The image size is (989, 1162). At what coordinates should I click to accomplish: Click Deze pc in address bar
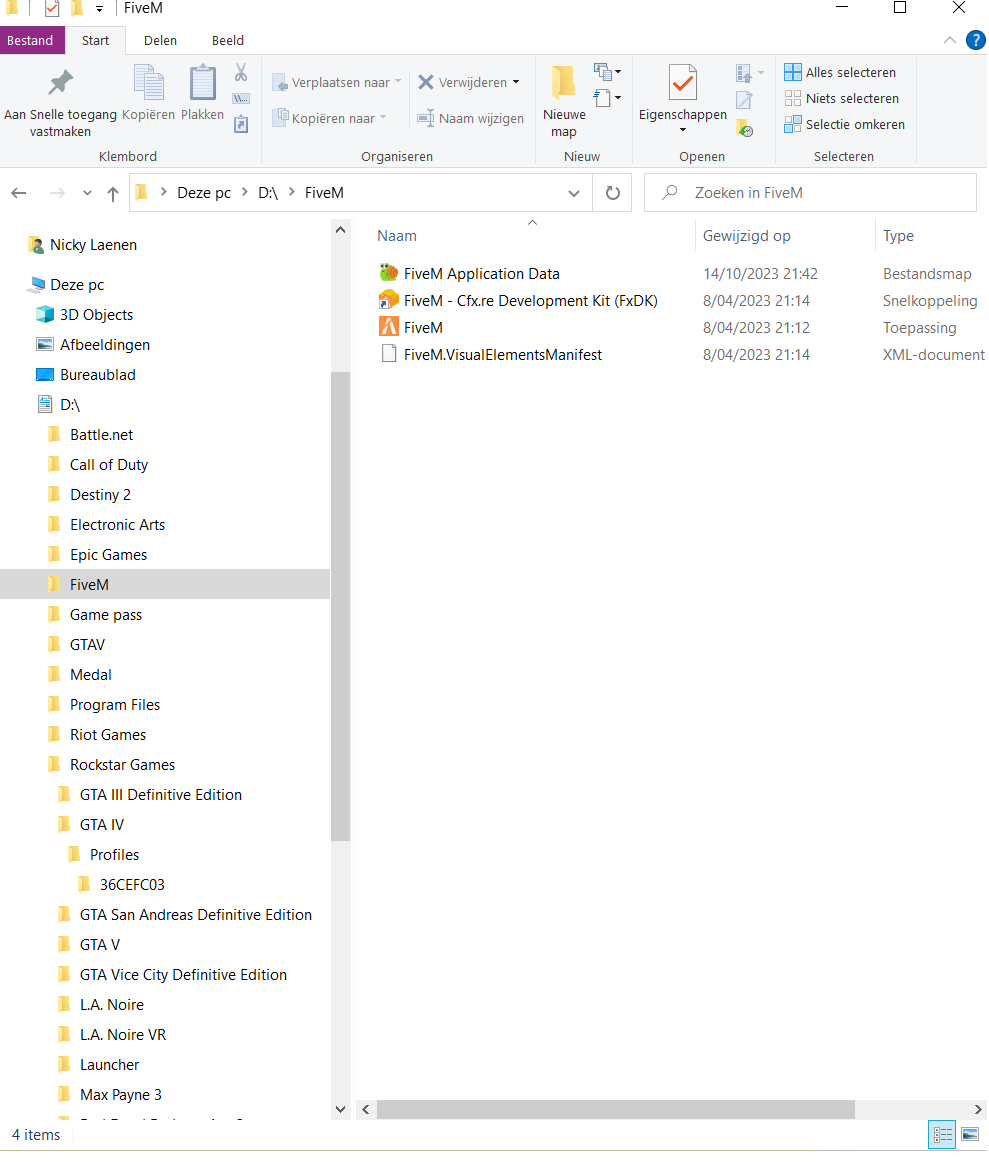(x=204, y=193)
